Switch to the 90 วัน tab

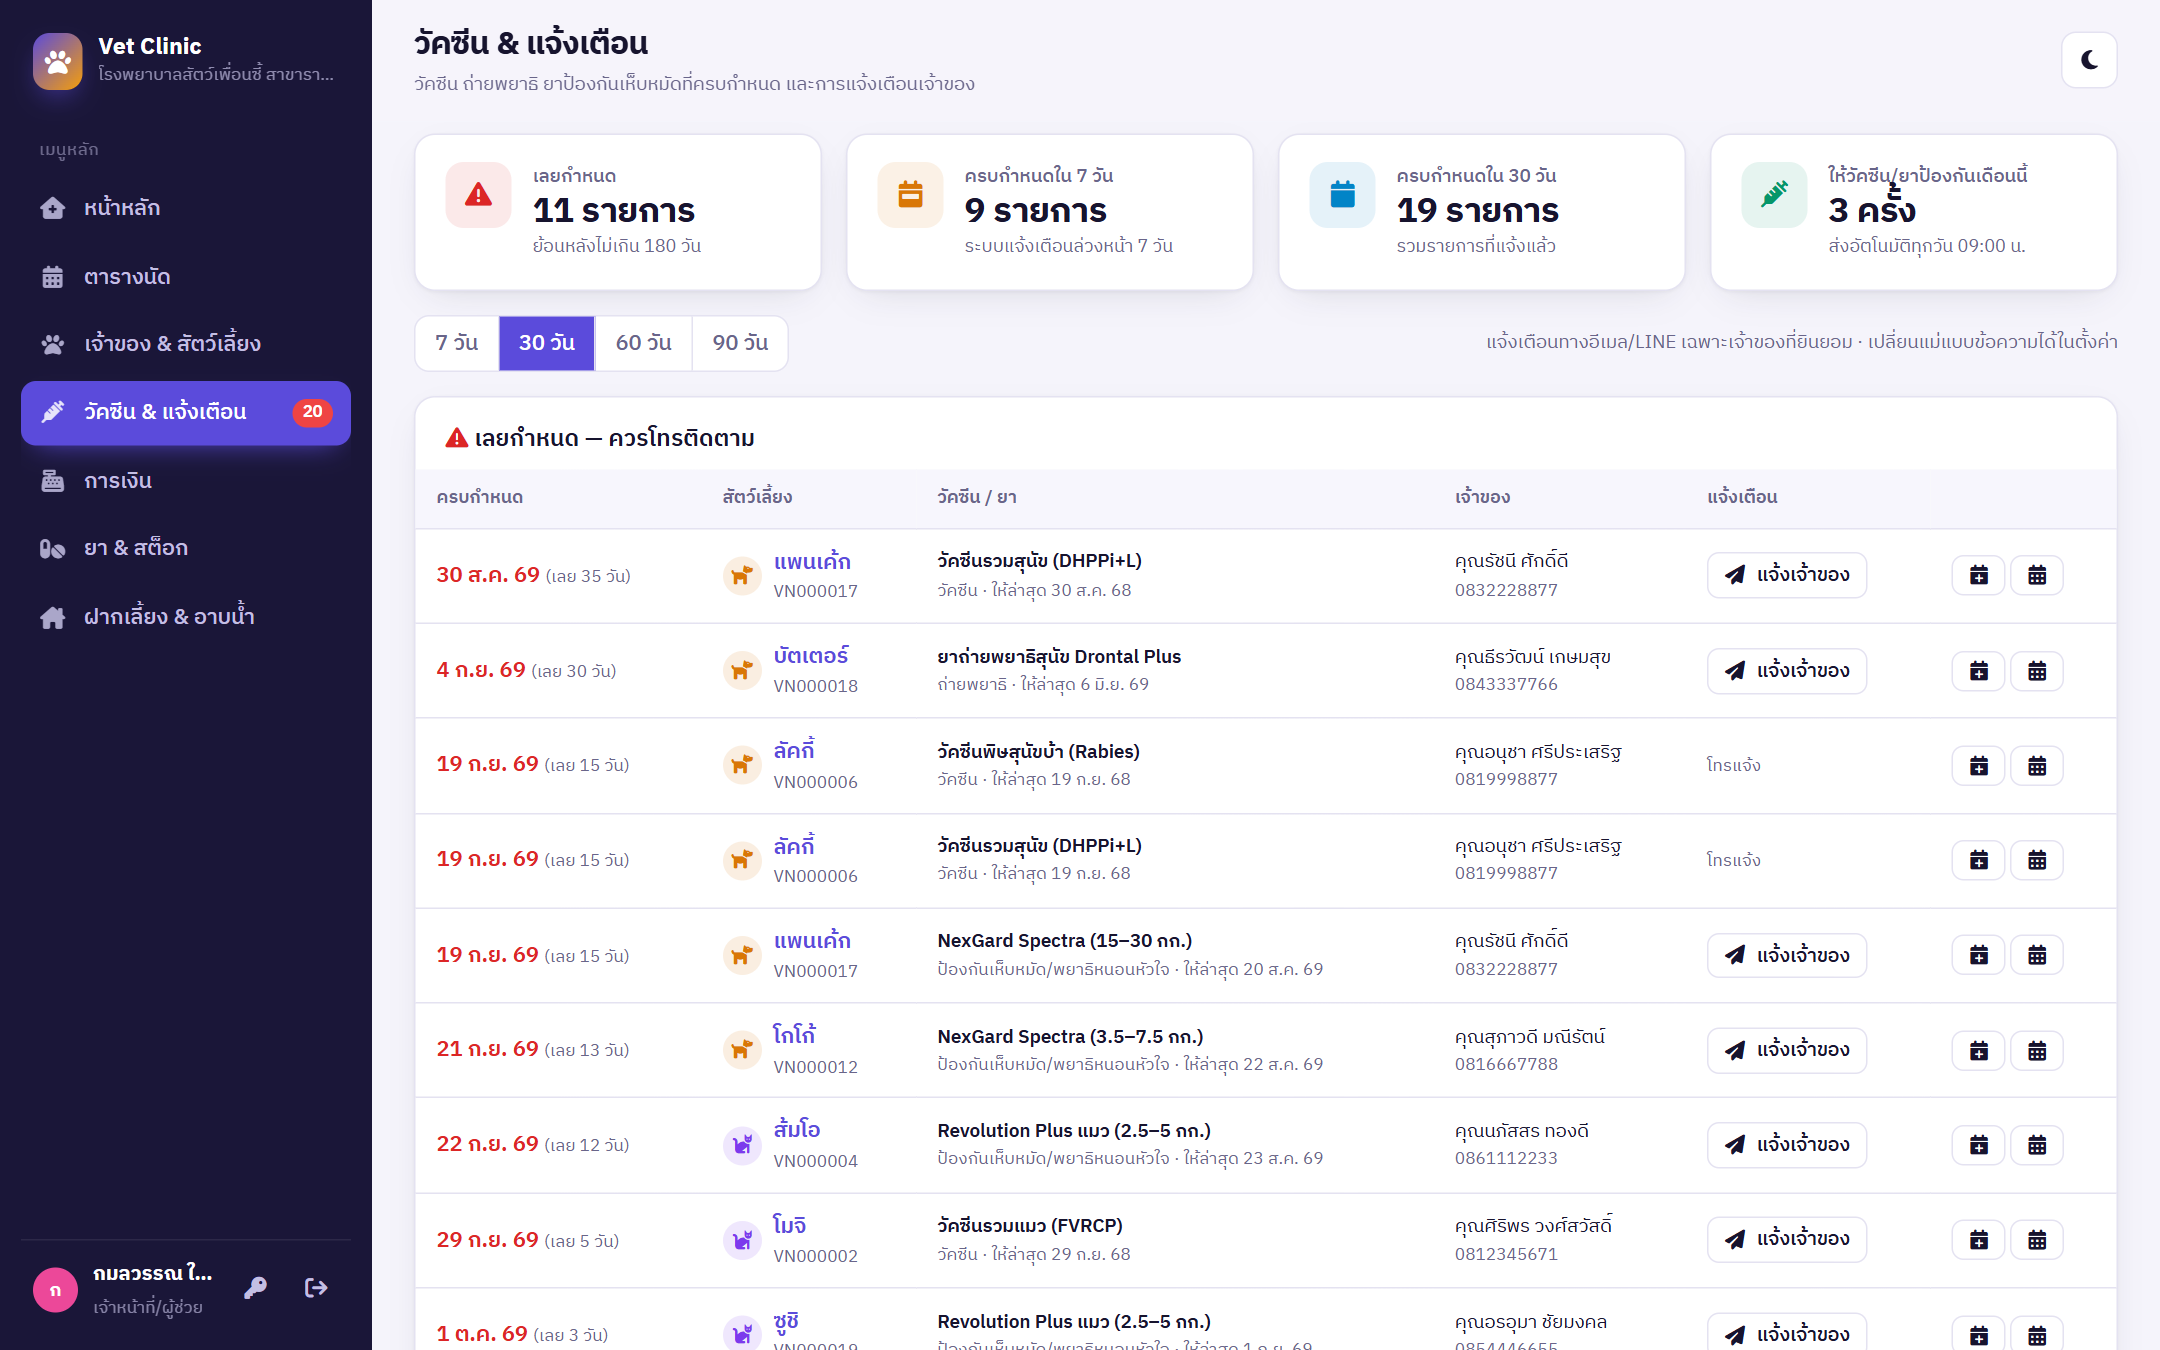[x=740, y=343]
